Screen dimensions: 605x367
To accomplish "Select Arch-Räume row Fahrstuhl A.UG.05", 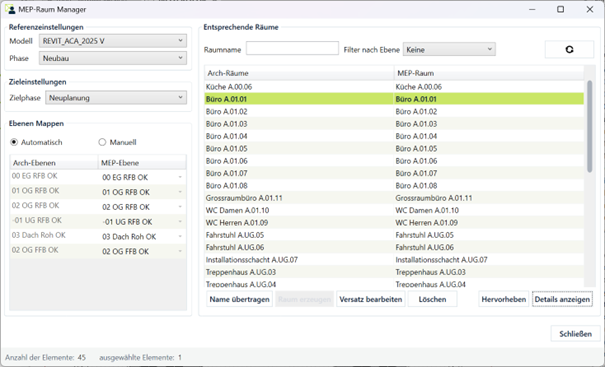I will [299, 235].
